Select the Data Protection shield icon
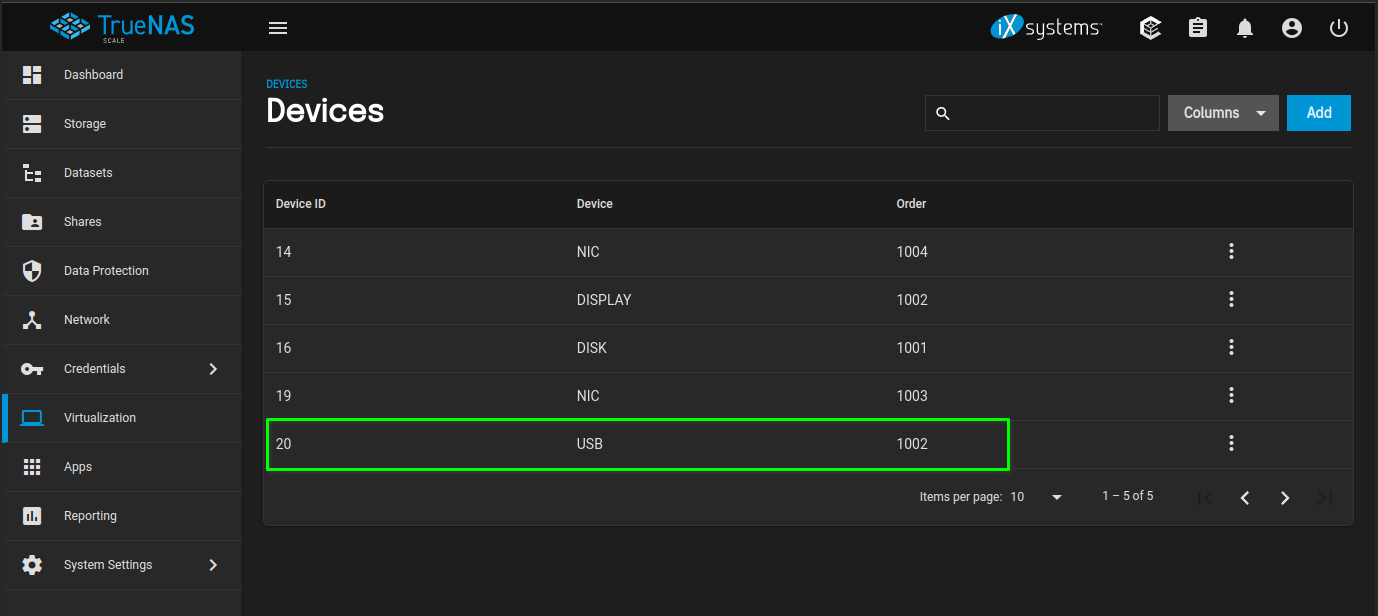Image resolution: width=1378 pixels, height=616 pixels. pos(106,270)
